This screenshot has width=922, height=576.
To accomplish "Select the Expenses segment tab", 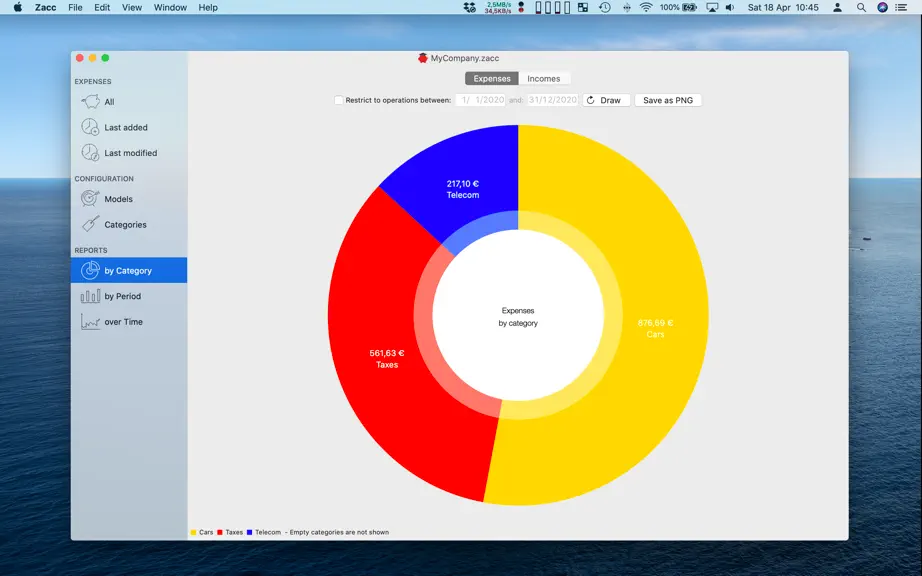I will 492,79.
